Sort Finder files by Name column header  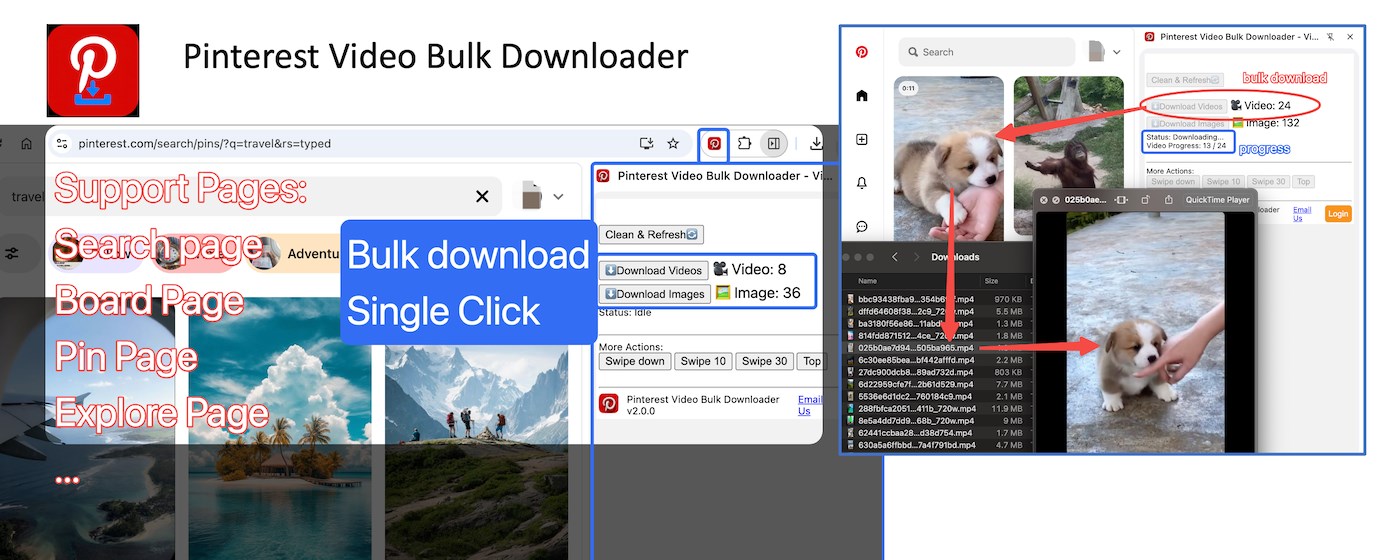(x=868, y=282)
